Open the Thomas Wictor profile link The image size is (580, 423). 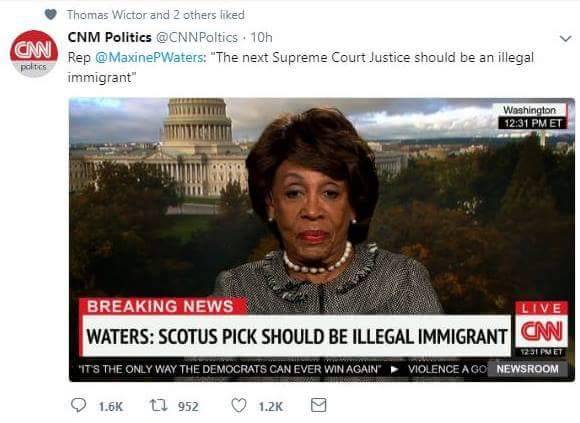coord(107,15)
